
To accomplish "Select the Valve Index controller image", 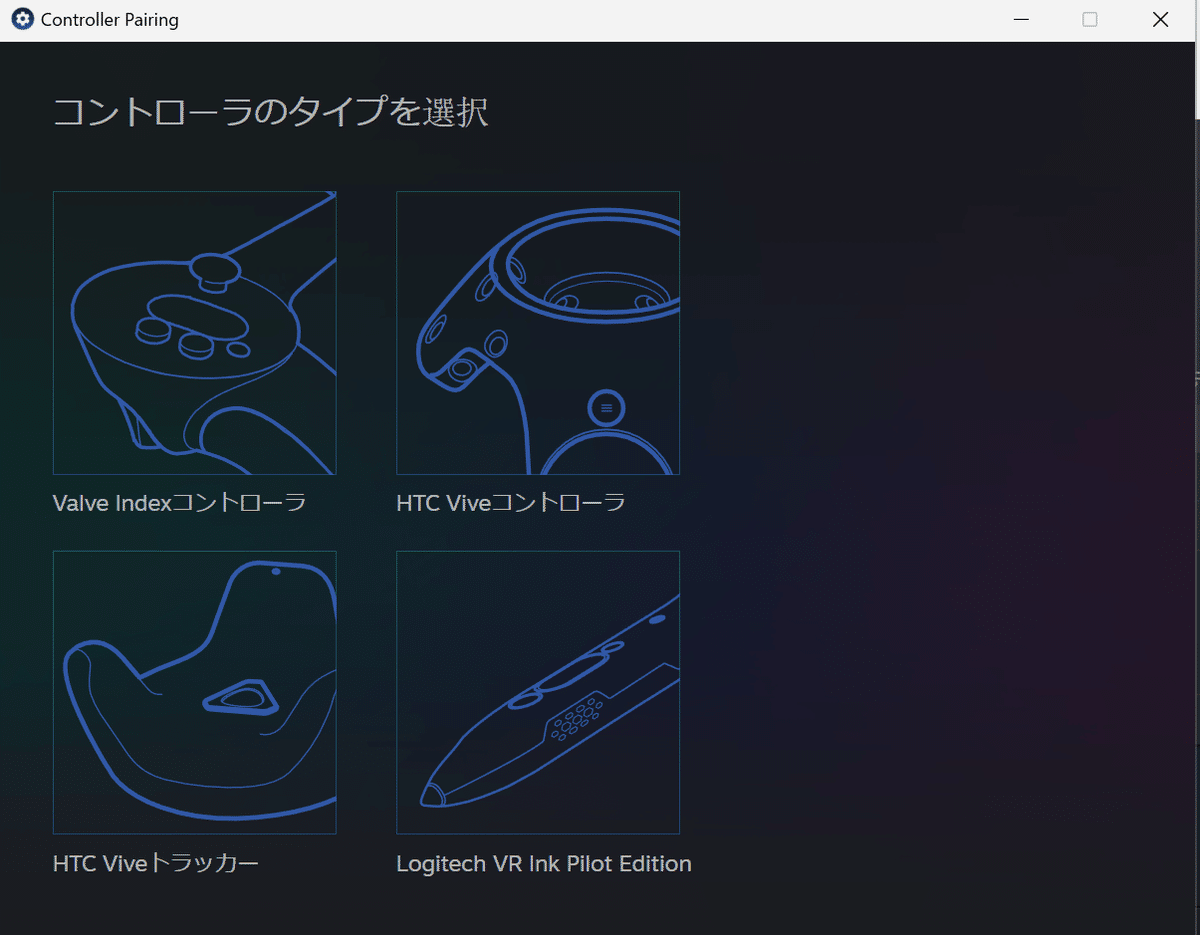I will coord(194,333).
